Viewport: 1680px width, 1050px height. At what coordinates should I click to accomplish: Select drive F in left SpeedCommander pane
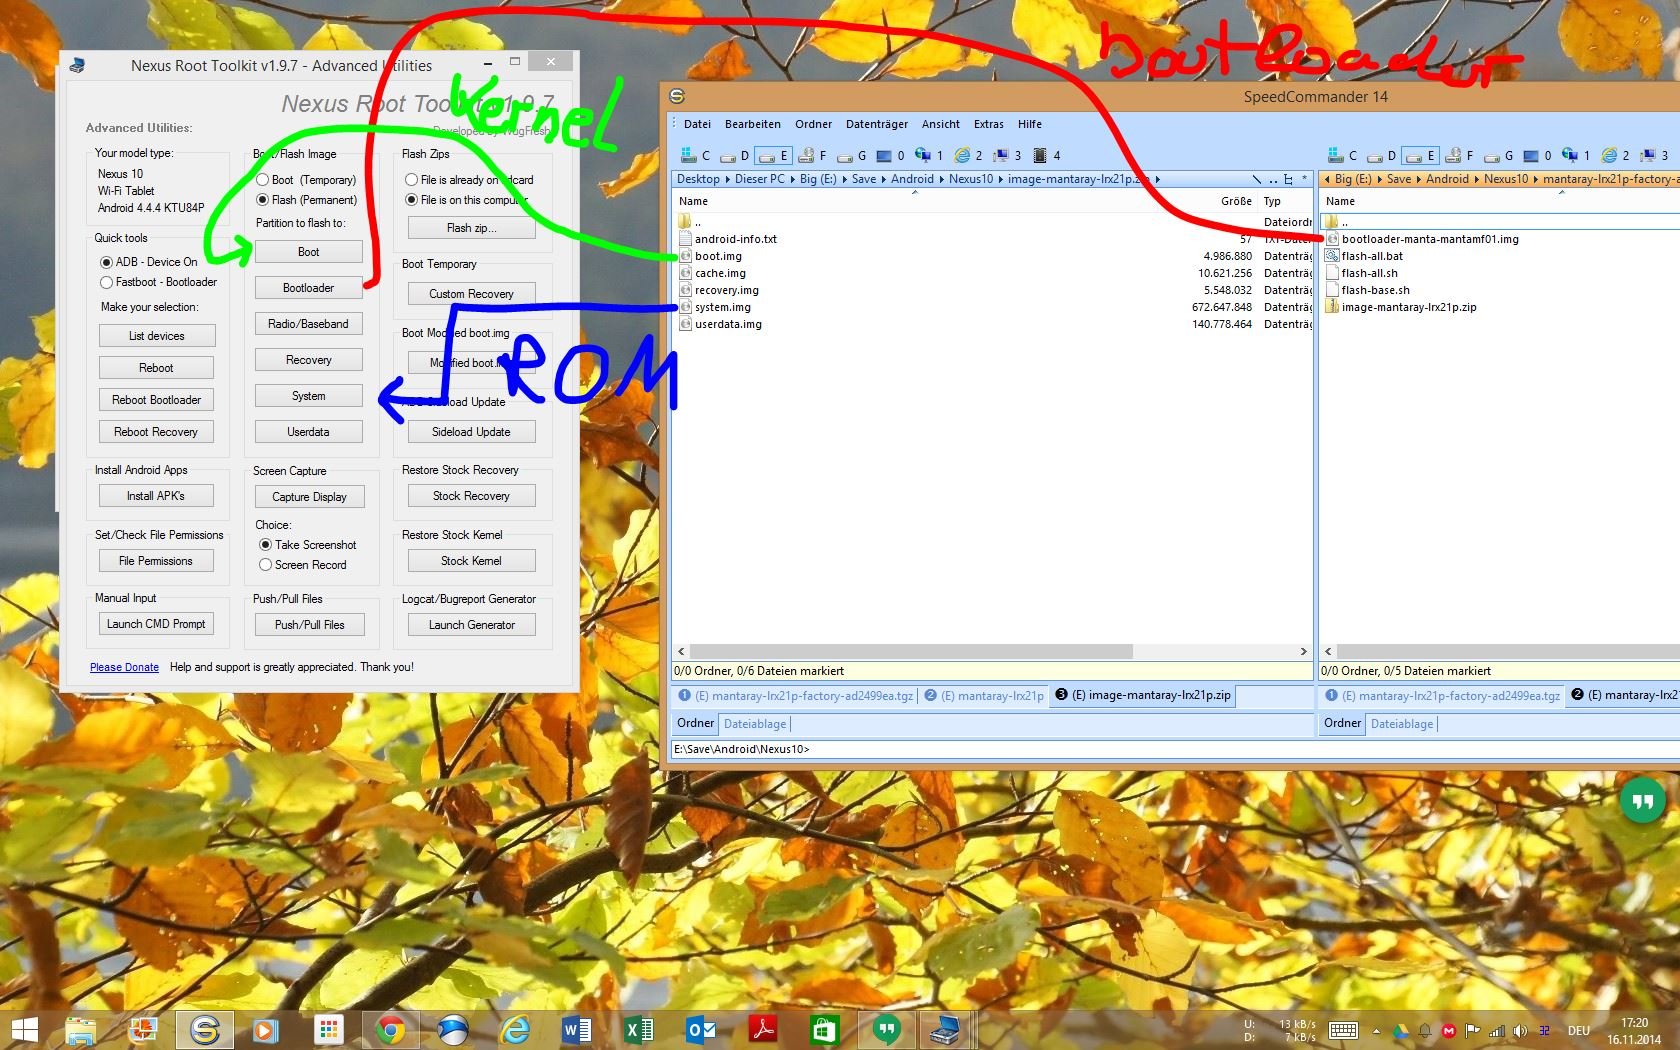pos(812,156)
